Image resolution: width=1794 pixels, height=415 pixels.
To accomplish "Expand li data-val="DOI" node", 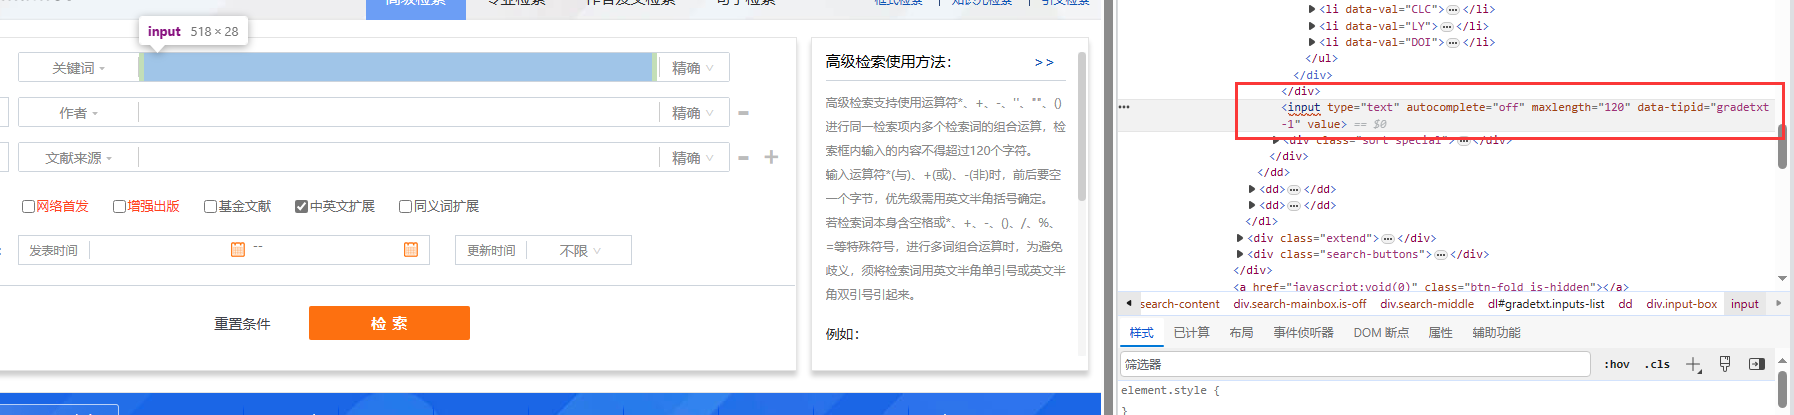I will click(x=1312, y=42).
